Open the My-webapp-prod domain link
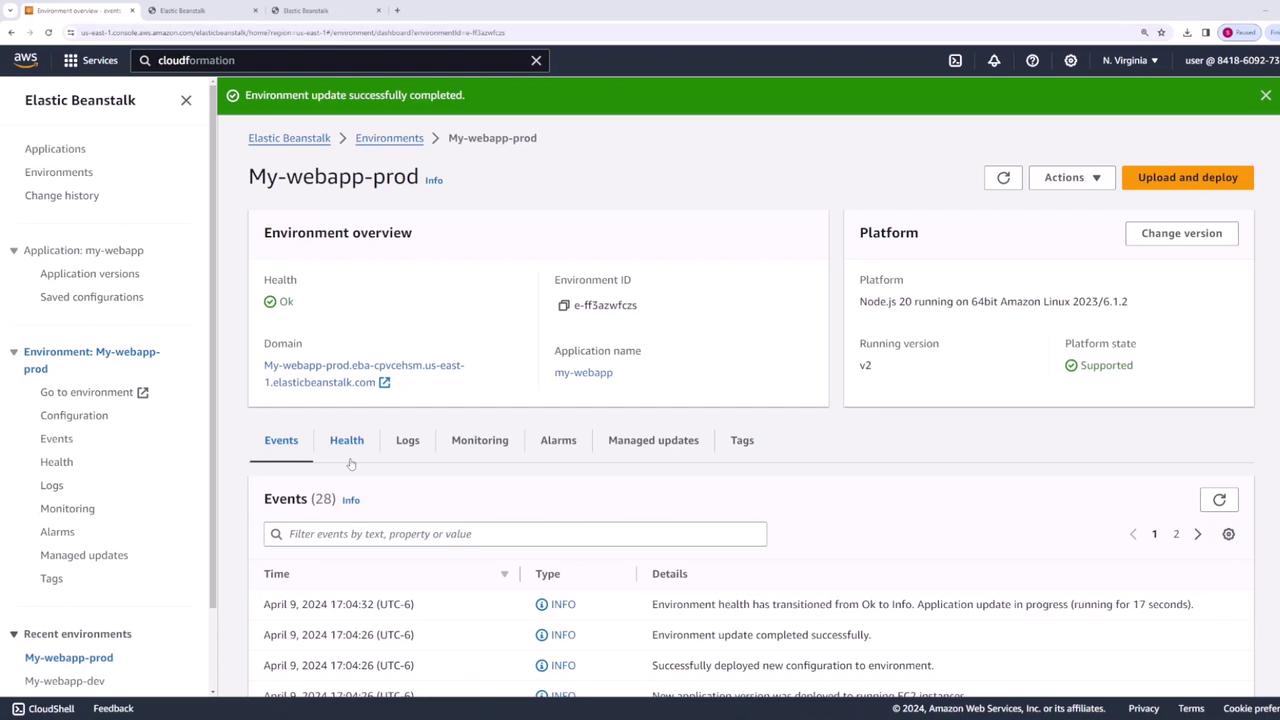 click(364, 373)
